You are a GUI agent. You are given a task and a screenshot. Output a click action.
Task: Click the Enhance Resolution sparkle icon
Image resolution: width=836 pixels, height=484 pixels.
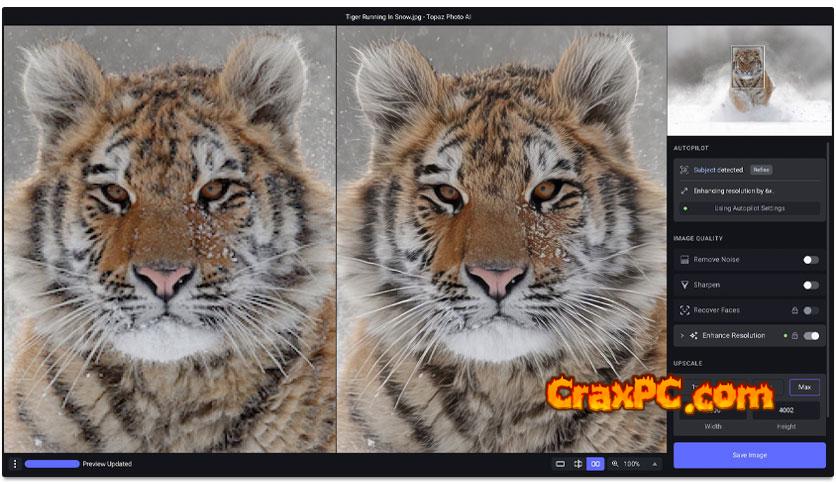point(694,336)
